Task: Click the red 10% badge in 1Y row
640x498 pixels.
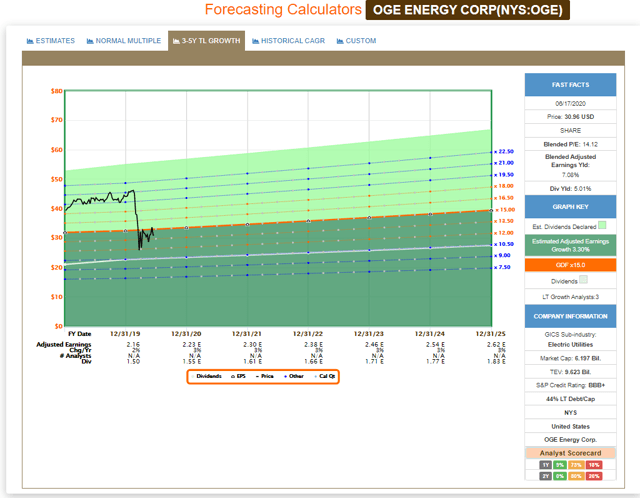Action: 594,465
